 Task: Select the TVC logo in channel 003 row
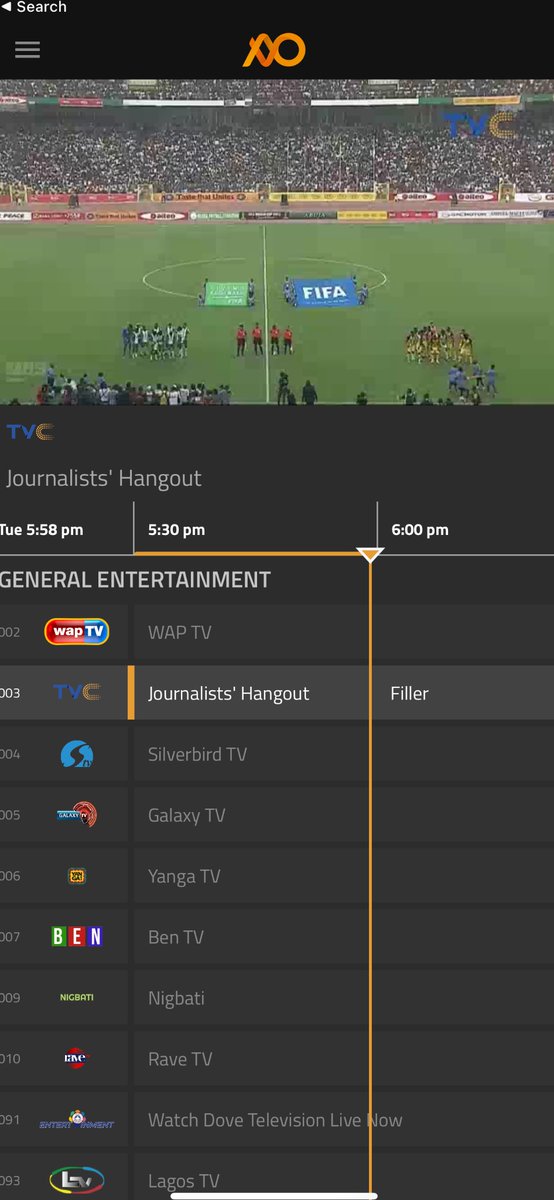tap(77, 693)
